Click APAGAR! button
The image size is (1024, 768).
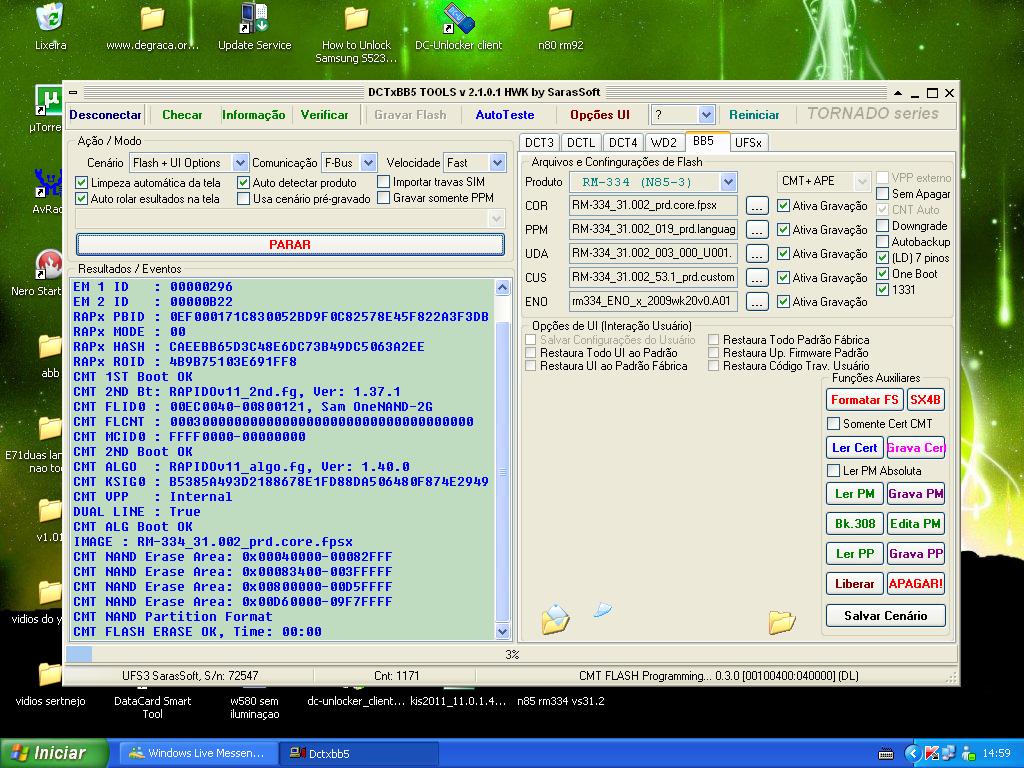[x=916, y=584]
